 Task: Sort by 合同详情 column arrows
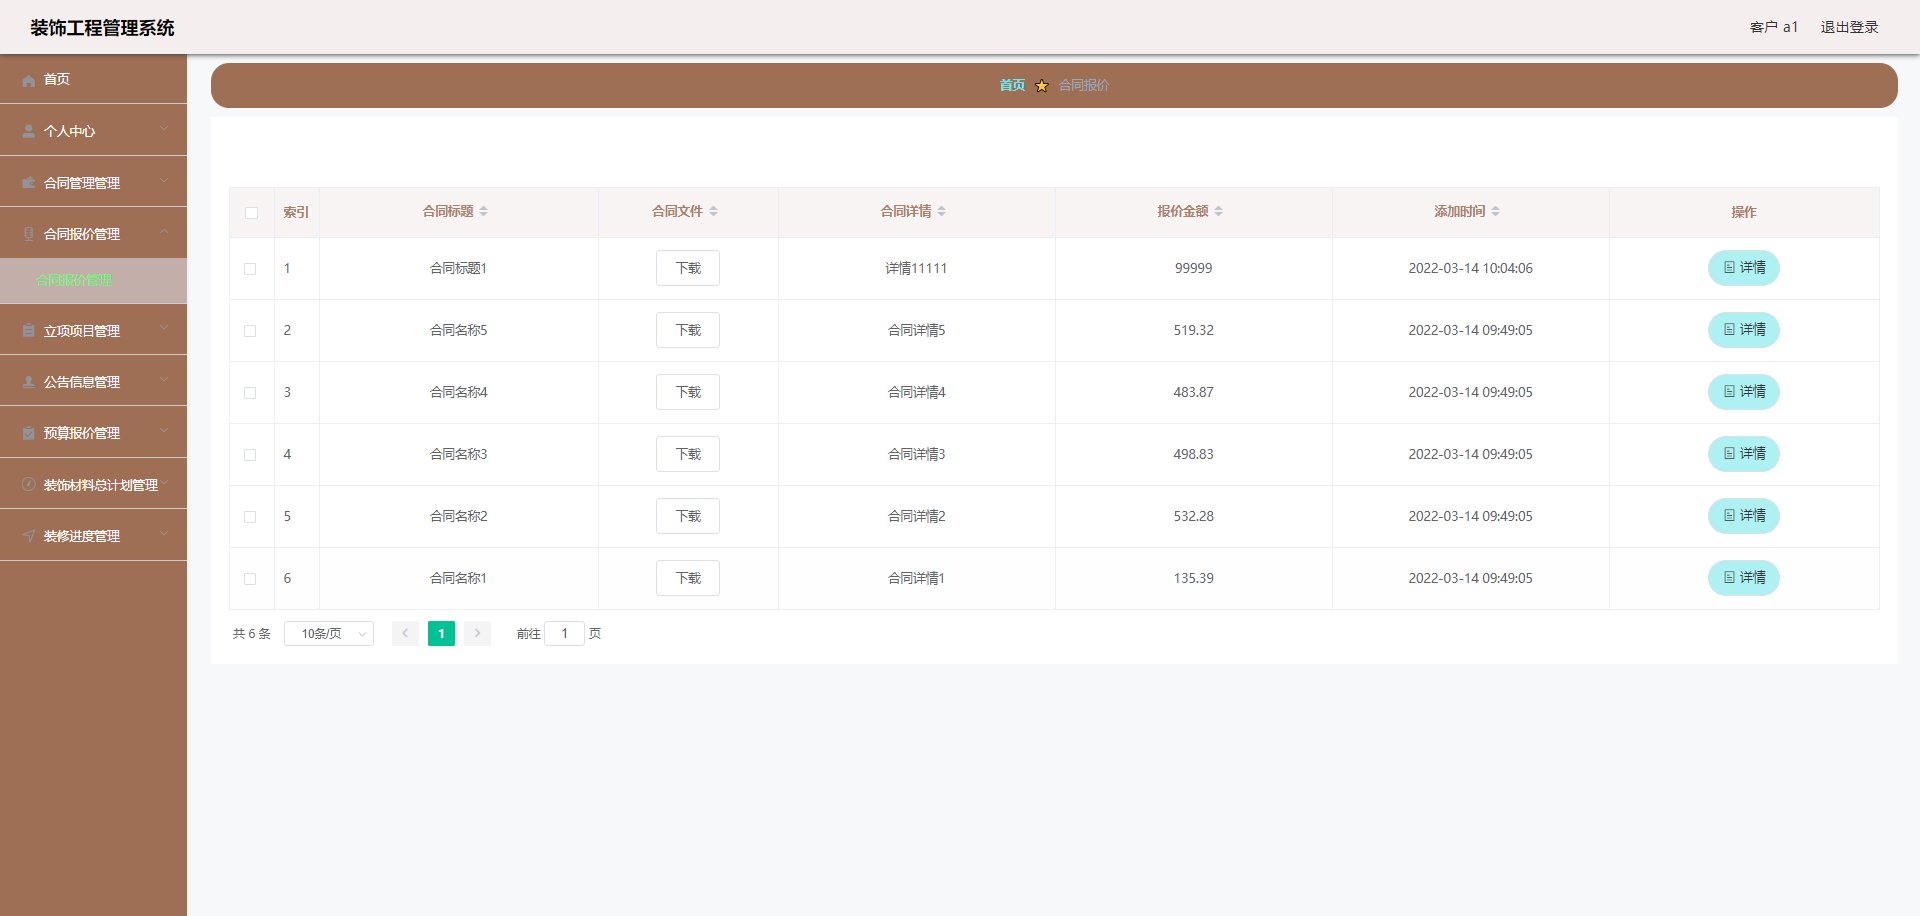pyautogui.click(x=942, y=211)
